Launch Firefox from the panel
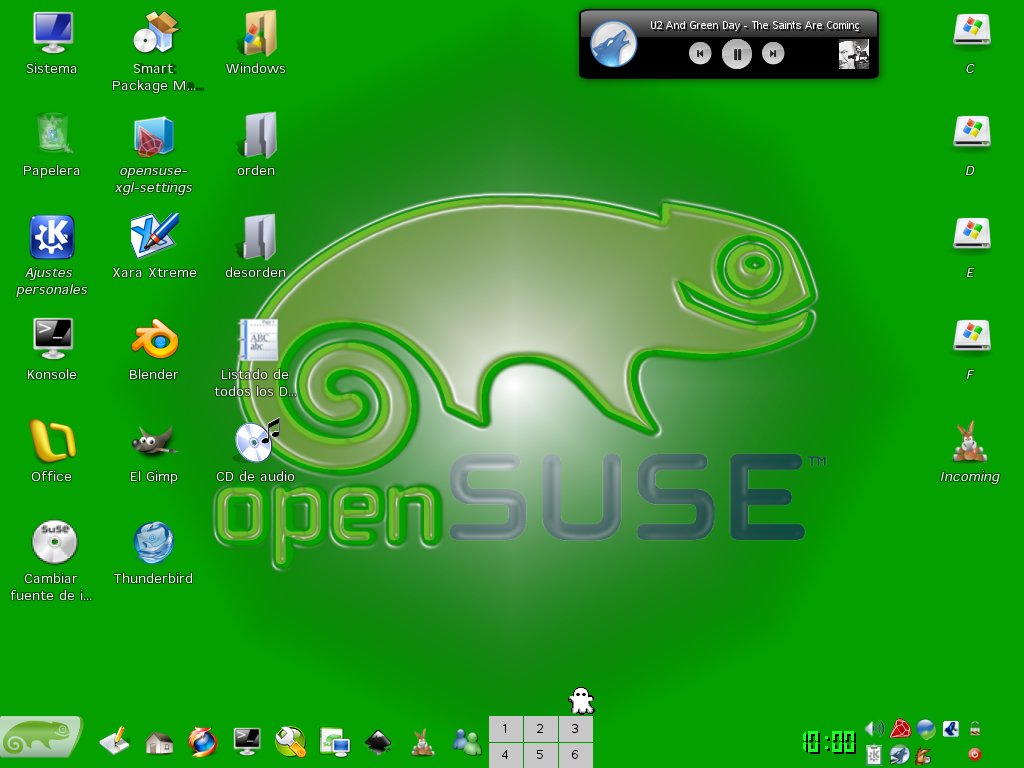Image resolution: width=1024 pixels, height=768 pixels. tap(203, 741)
